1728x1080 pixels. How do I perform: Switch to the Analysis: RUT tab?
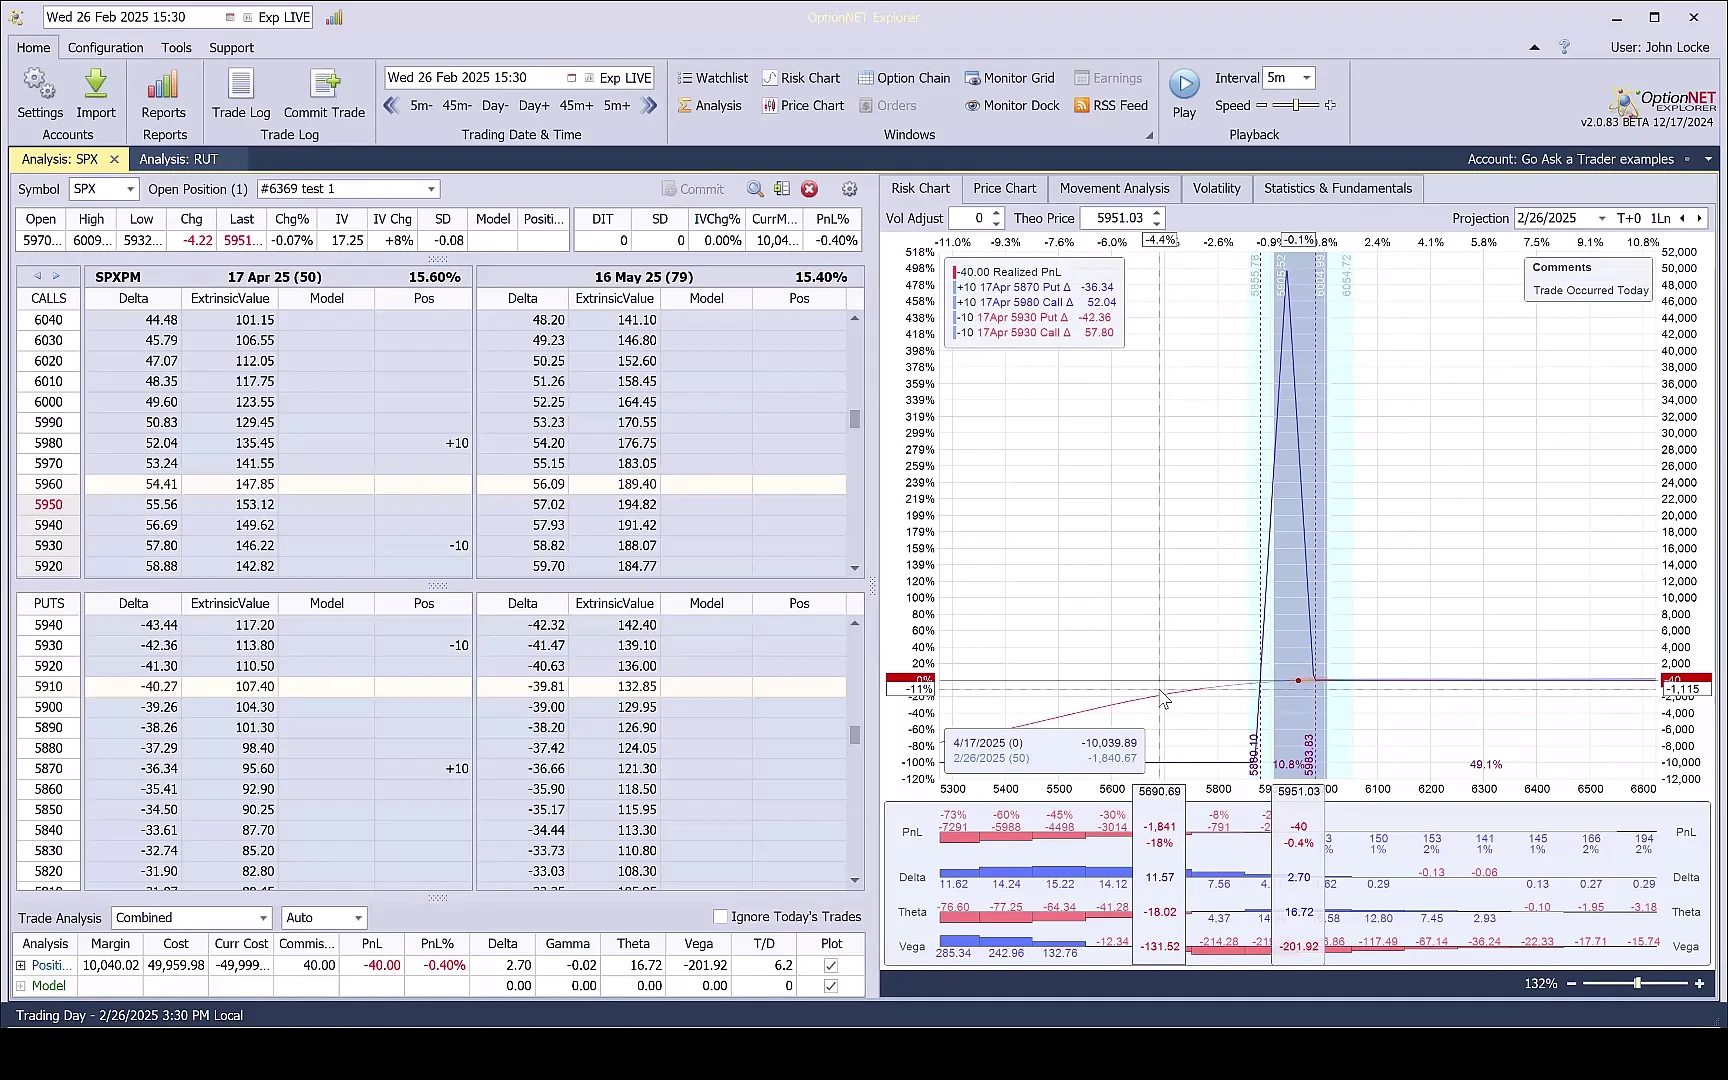click(178, 159)
